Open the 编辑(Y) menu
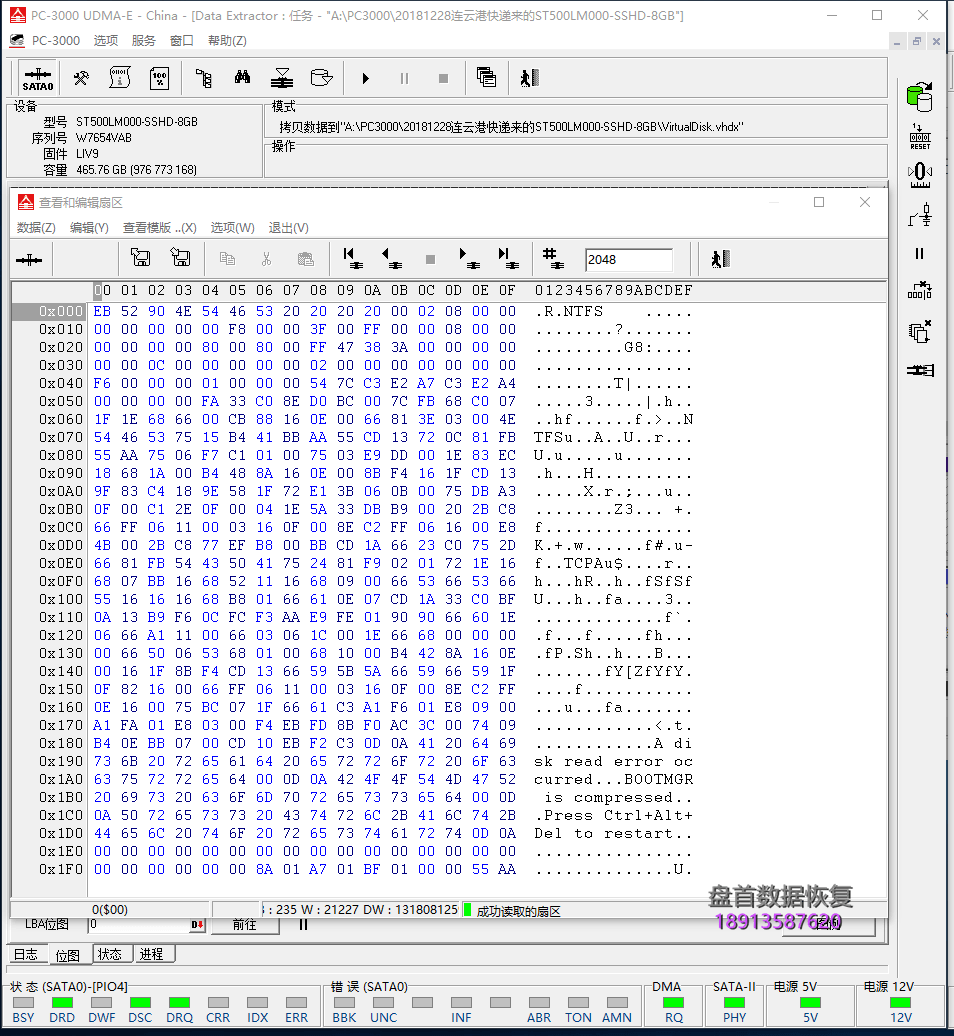Viewport: 954px width, 1036px height. click(x=89, y=228)
